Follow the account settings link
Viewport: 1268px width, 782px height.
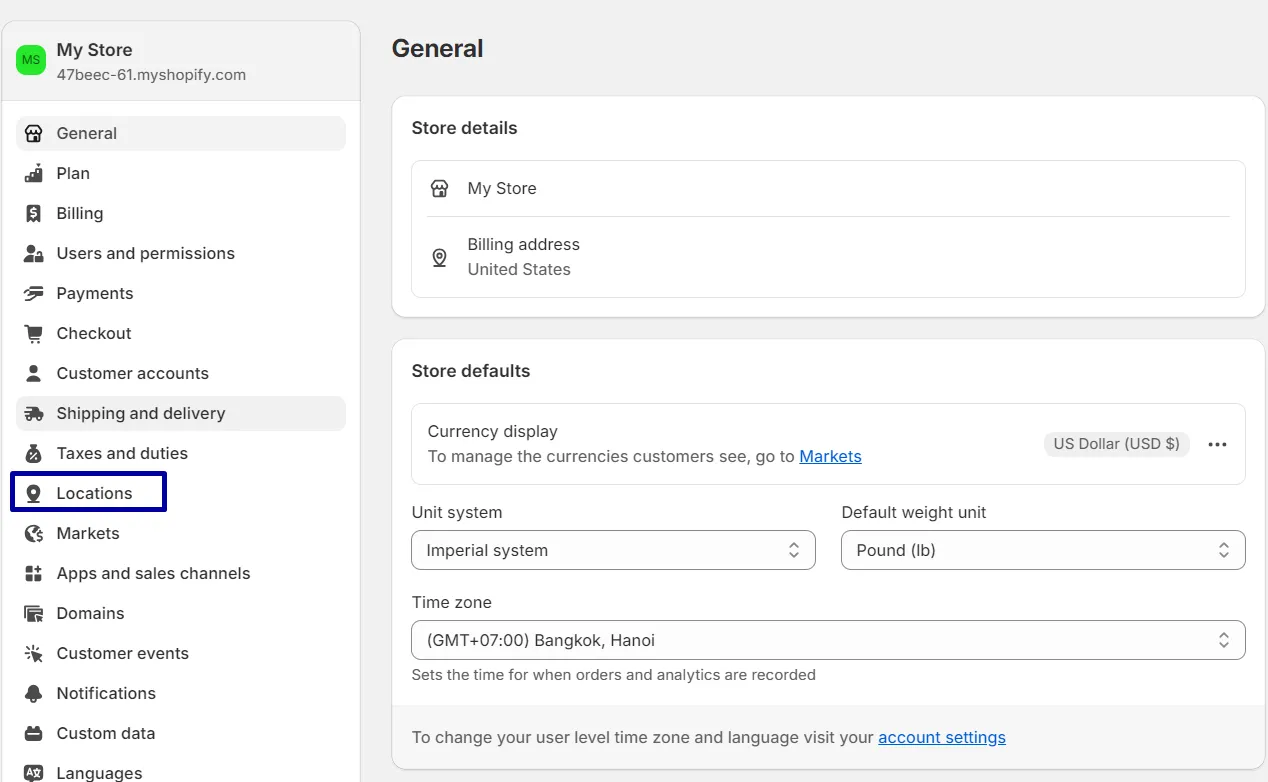[942, 737]
